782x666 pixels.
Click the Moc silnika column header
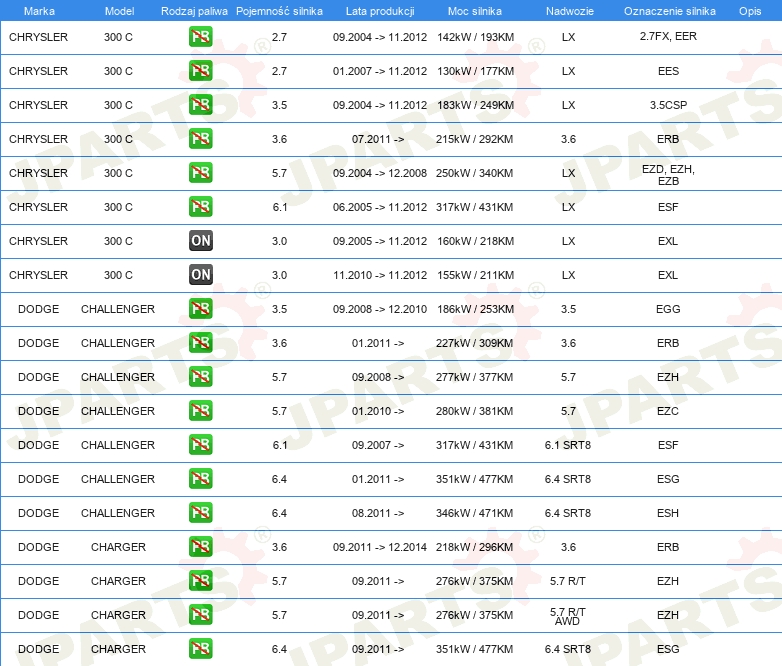tap(475, 10)
